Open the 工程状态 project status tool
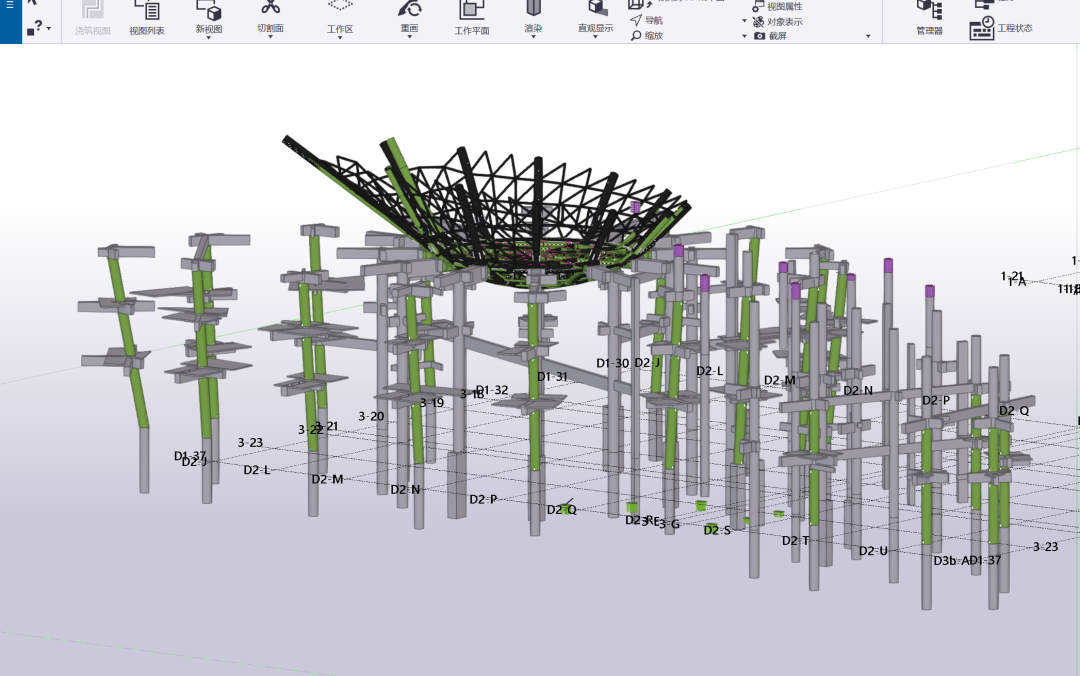1080x676 pixels. tap(1001, 28)
